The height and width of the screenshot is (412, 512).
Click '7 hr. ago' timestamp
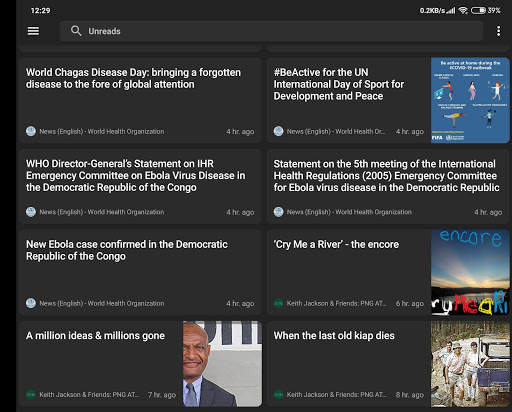click(162, 395)
